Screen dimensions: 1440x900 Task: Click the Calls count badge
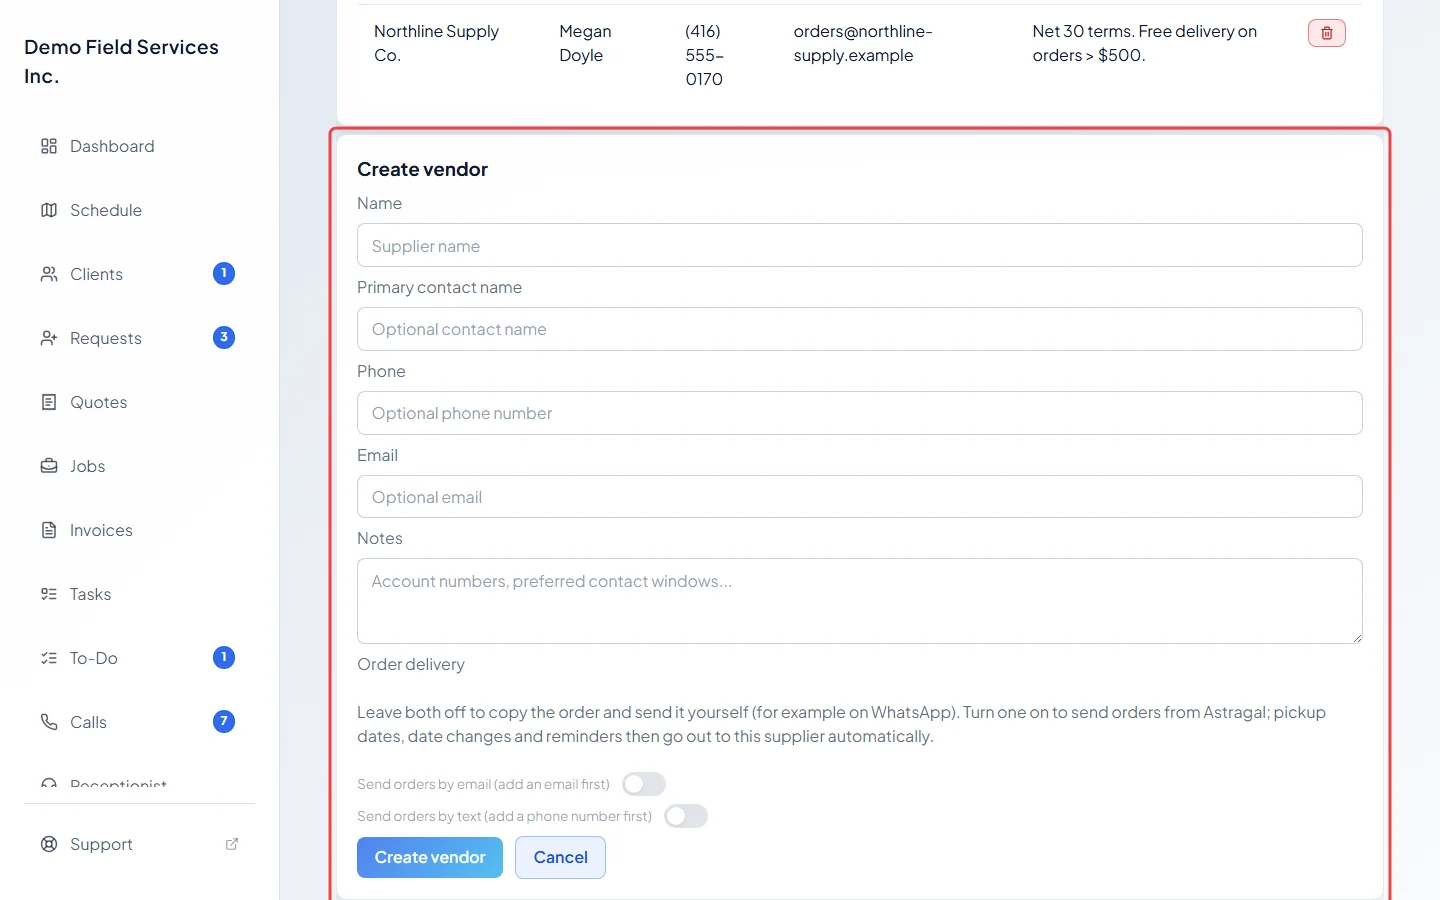pos(224,721)
